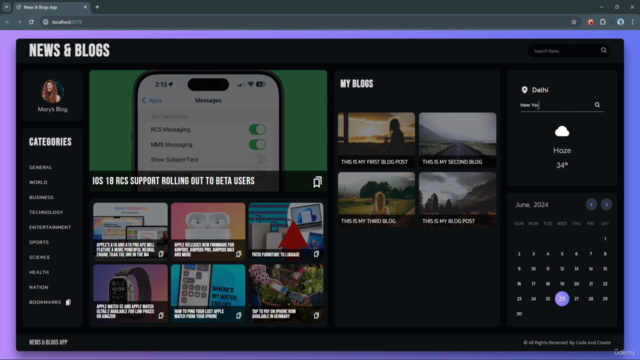Bookmark the Ping Lost Apple Watch article

click(x=238, y=316)
